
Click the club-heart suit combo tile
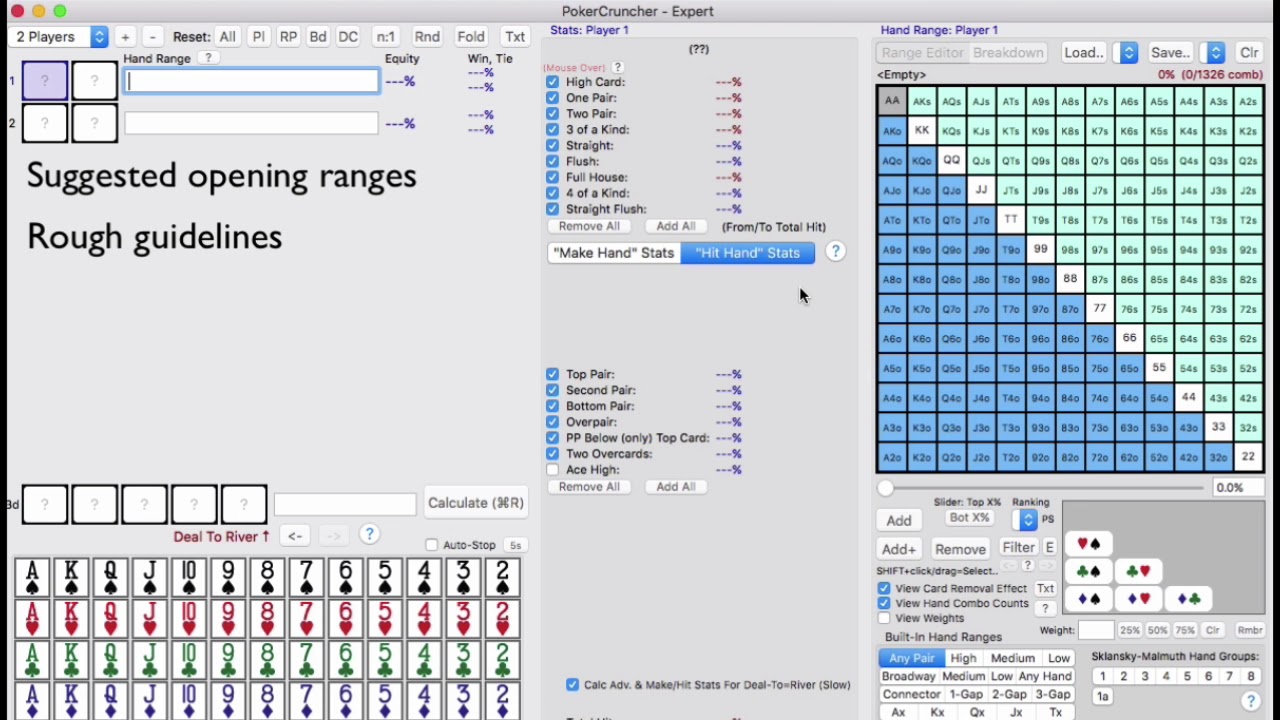click(x=1137, y=572)
